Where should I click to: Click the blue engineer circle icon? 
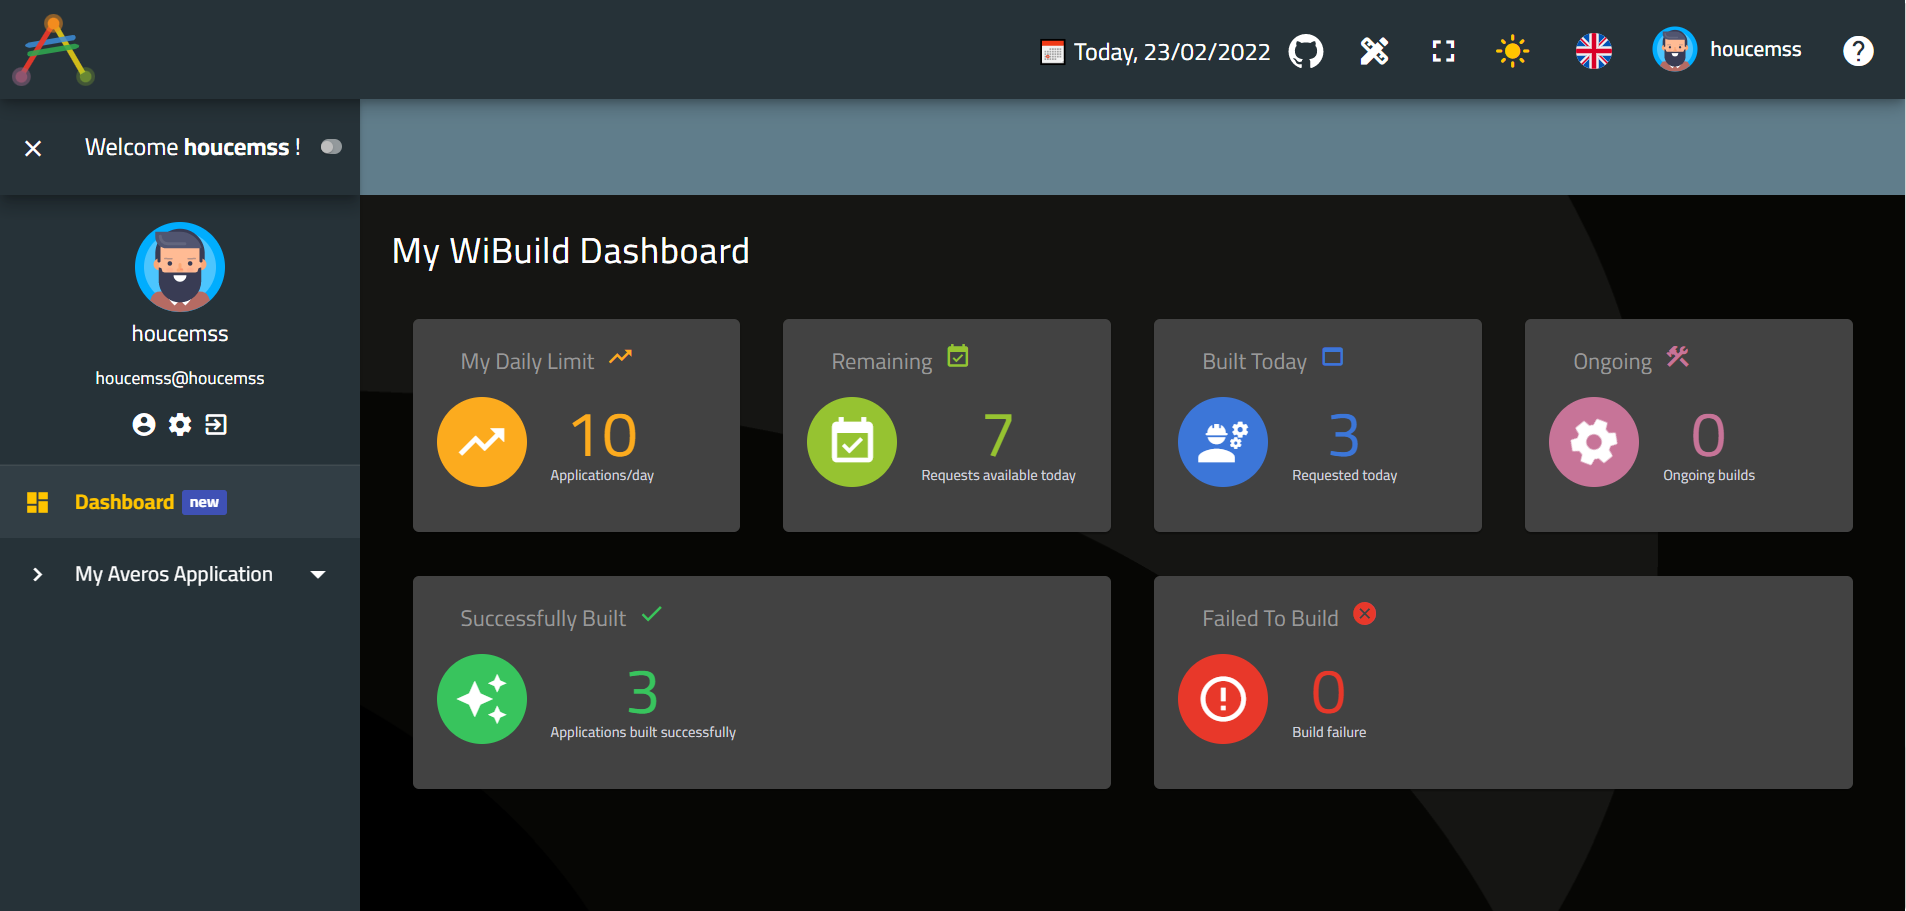tap(1223, 442)
